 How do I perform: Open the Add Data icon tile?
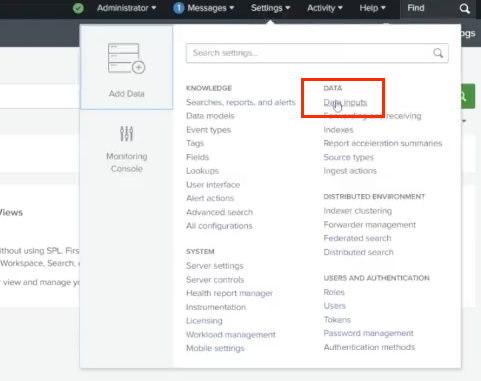127,67
